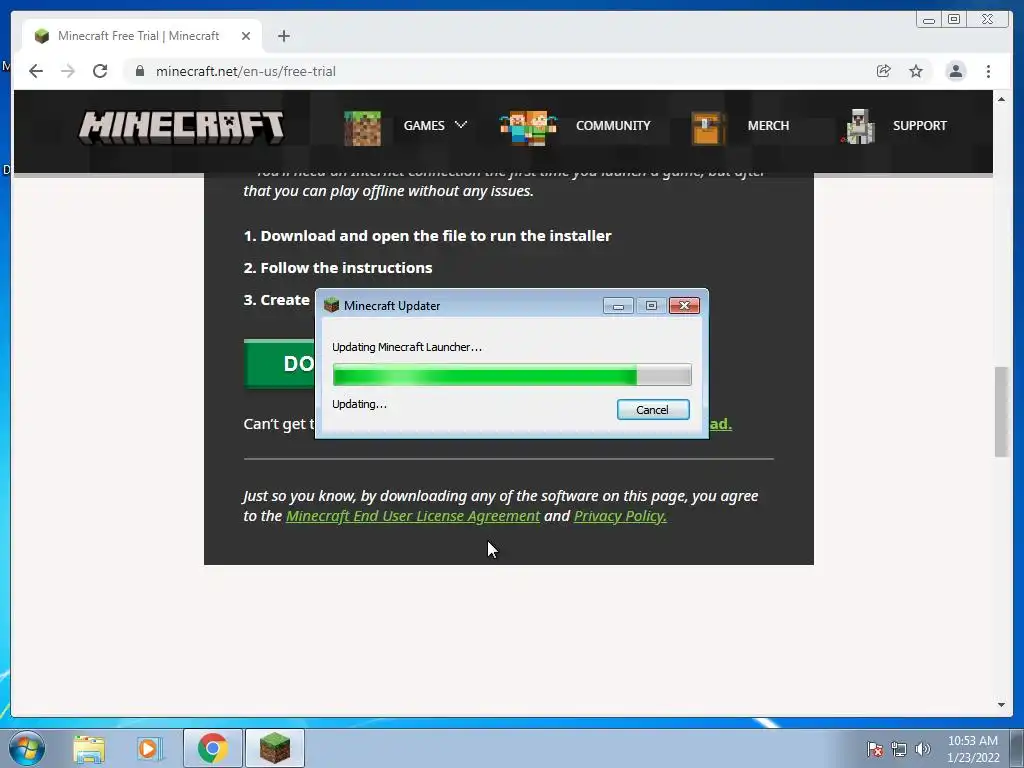Image resolution: width=1024 pixels, height=768 pixels.
Task: Click the volume speaker tray icon
Action: (x=923, y=749)
